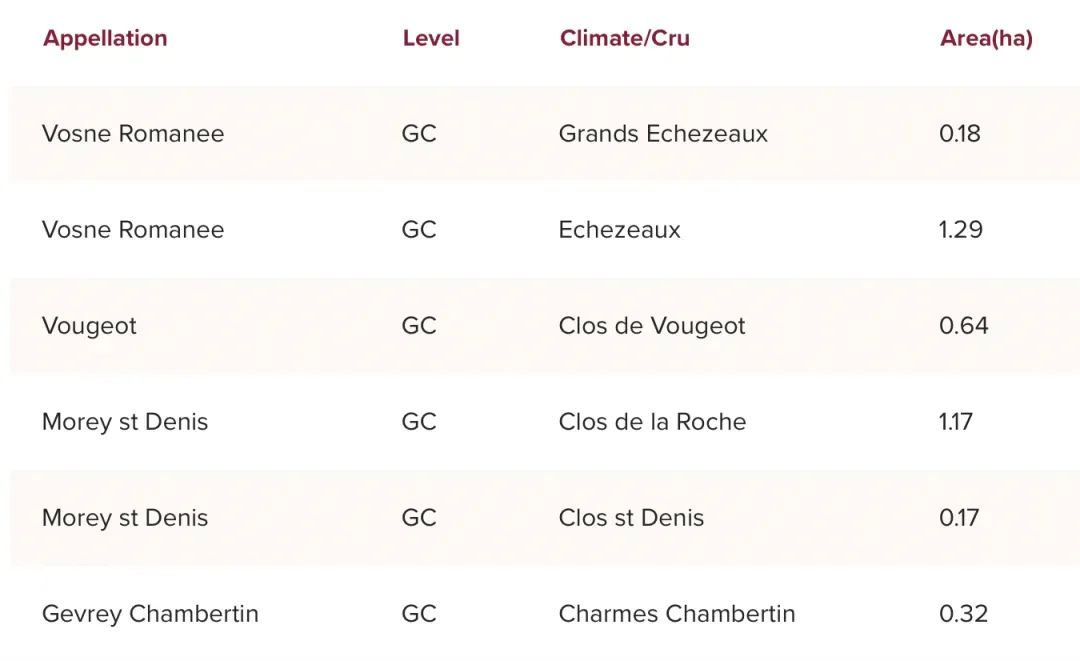Select the Grands Echezeaux cell
This screenshot has height=661, width=1080.
point(663,134)
